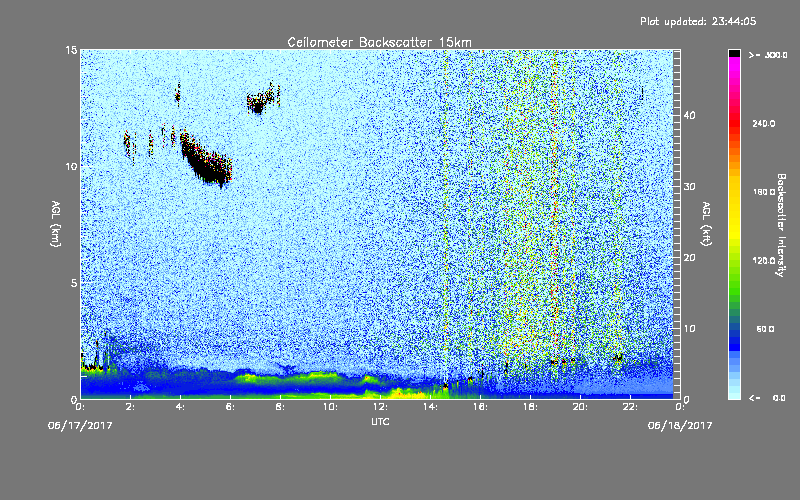800x500 pixels.
Task: Click the 18: hour tick label
Action: pyautogui.click(x=530, y=407)
